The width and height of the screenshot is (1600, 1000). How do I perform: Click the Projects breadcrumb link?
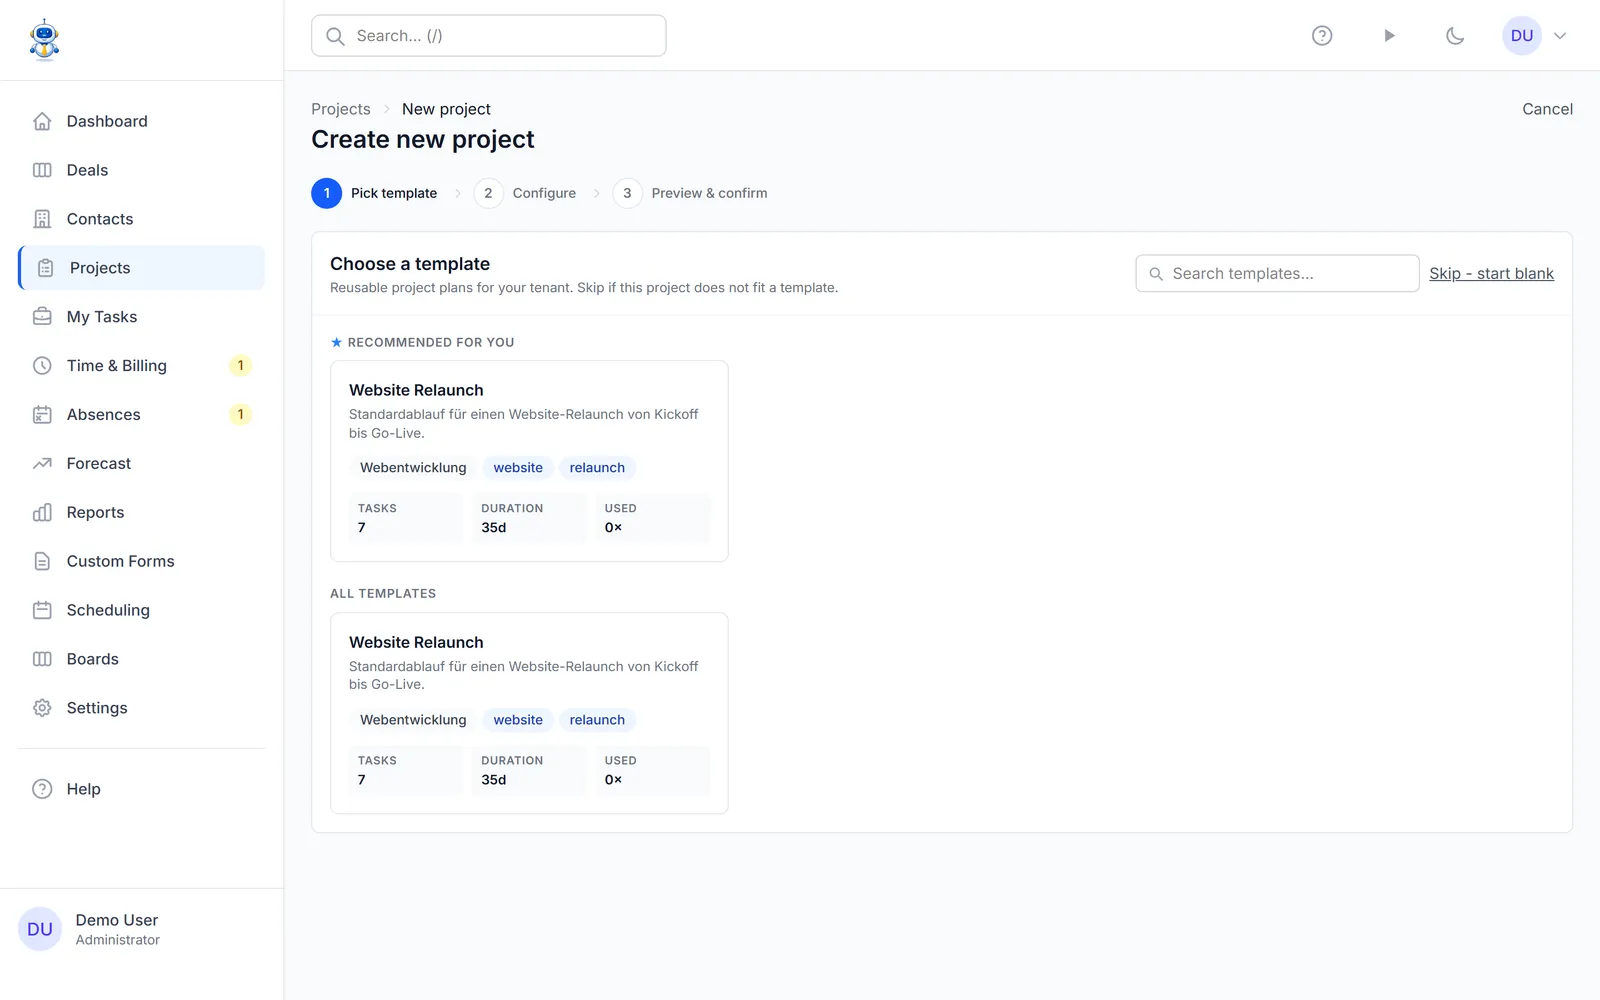[x=341, y=109]
